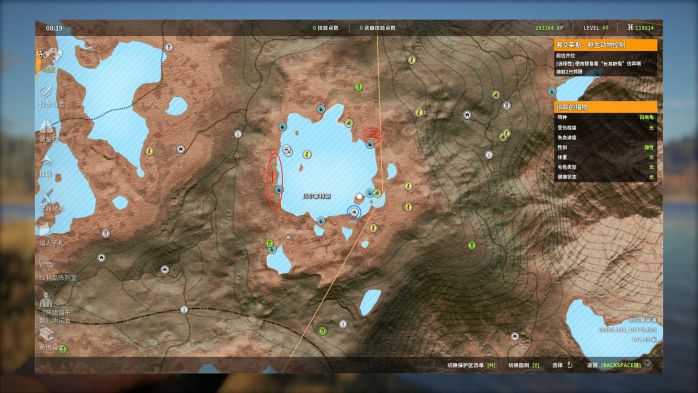698x393 pixels.
Task: Expand the orange mission header panel
Action: 605,45
